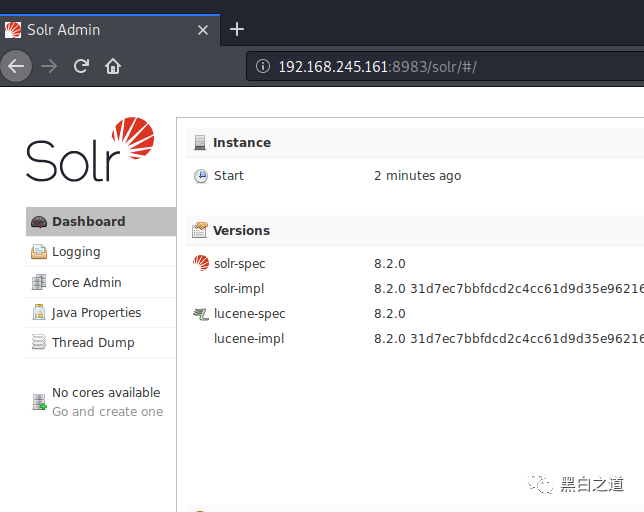Click the No cores available link
The height and width of the screenshot is (512, 644).
point(106,393)
